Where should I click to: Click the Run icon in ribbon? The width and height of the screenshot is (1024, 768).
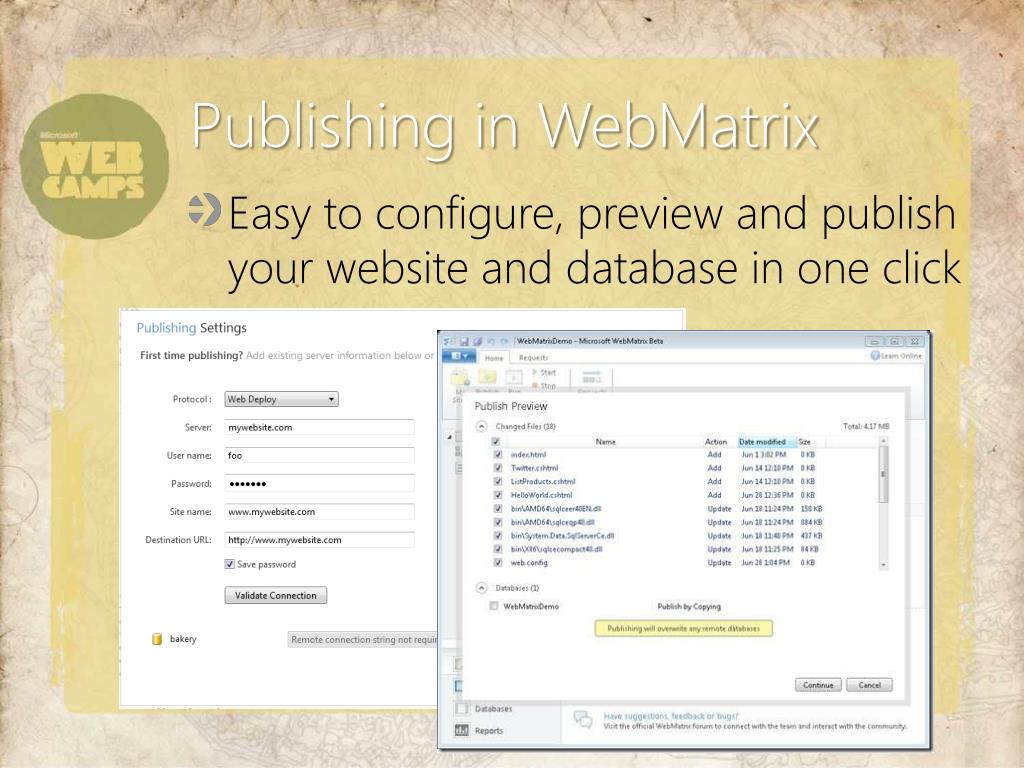click(x=515, y=377)
